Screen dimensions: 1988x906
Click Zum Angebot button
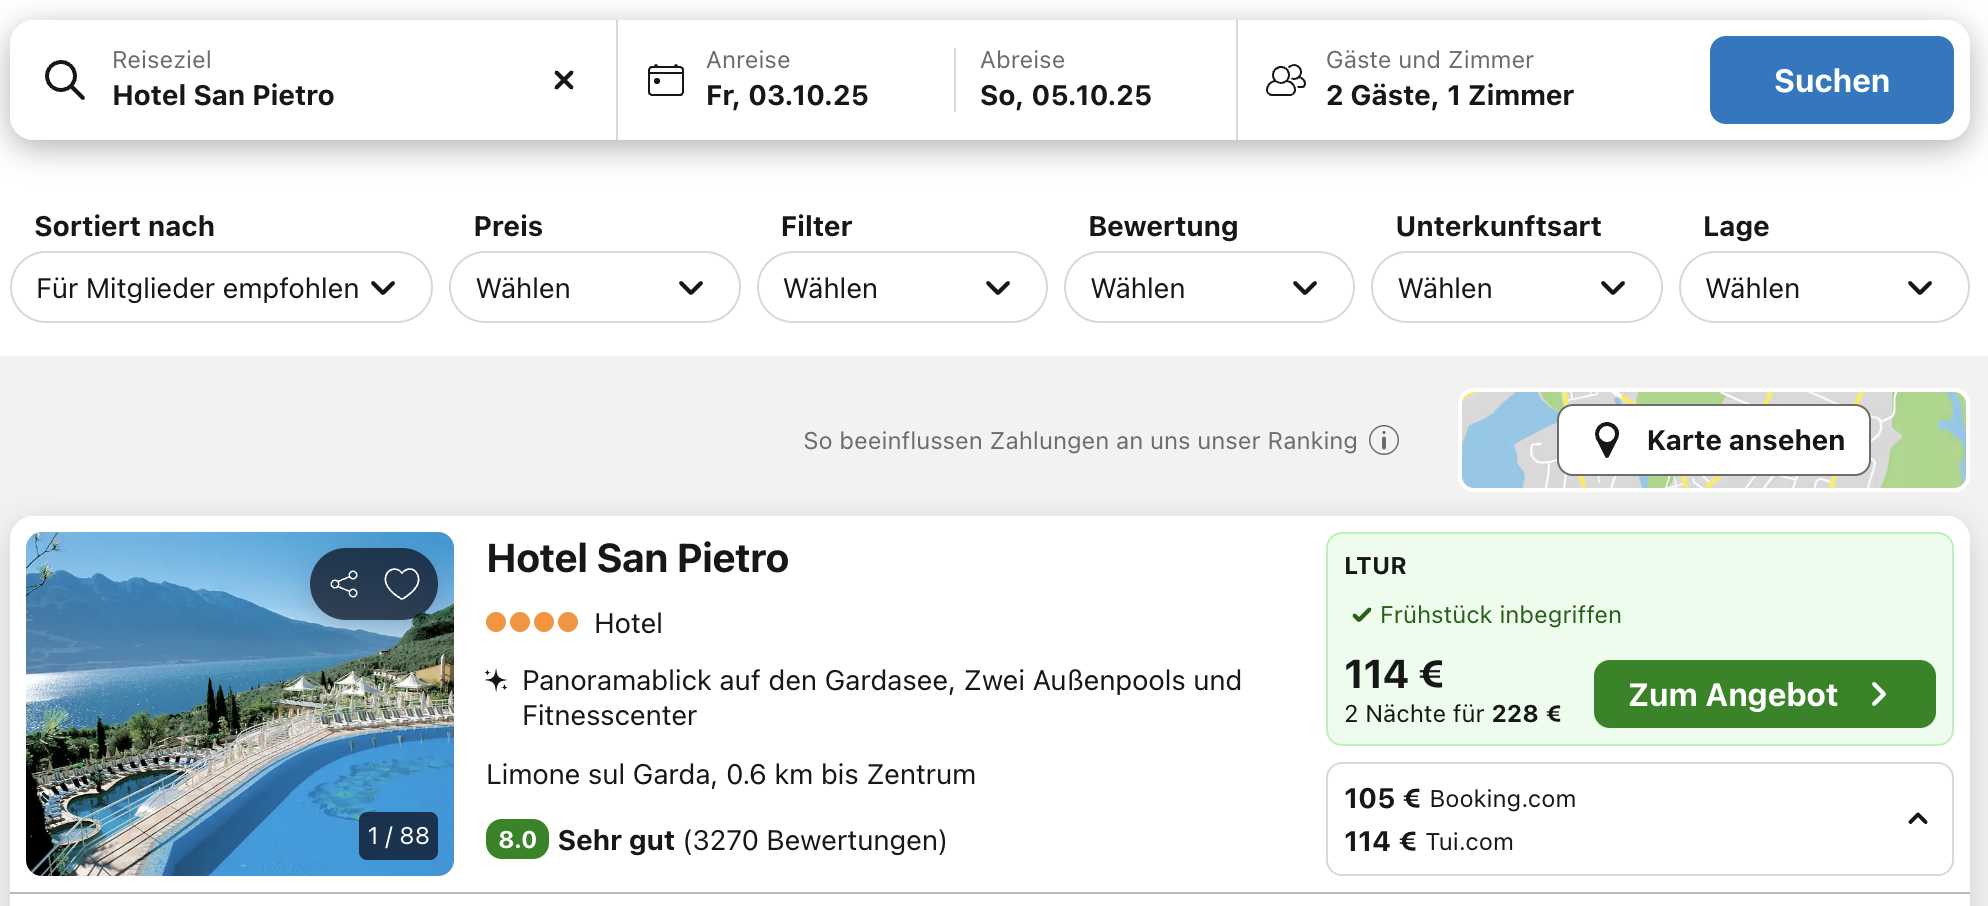pos(1764,694)
